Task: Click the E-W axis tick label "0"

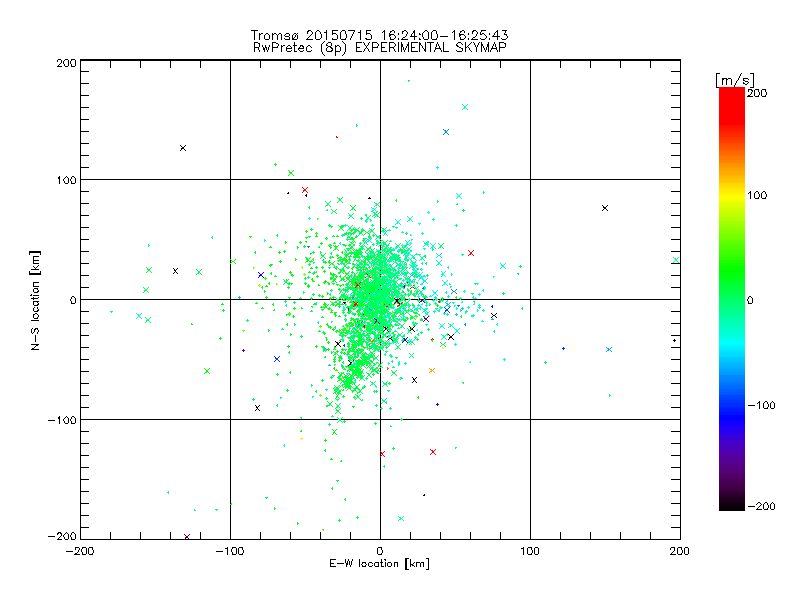Action: tap(380, 551)
